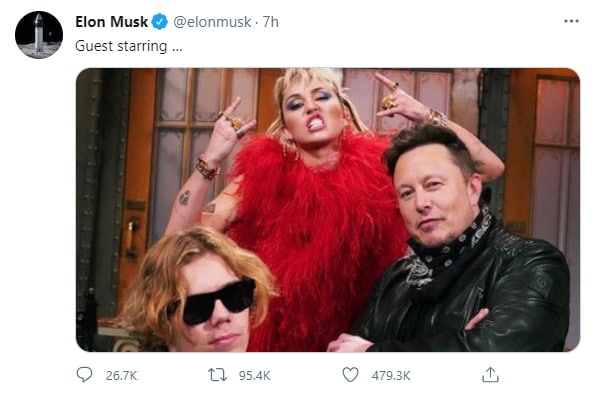Like the tweet with the heart icon
596x397 pixels.
tap(350, 375)
